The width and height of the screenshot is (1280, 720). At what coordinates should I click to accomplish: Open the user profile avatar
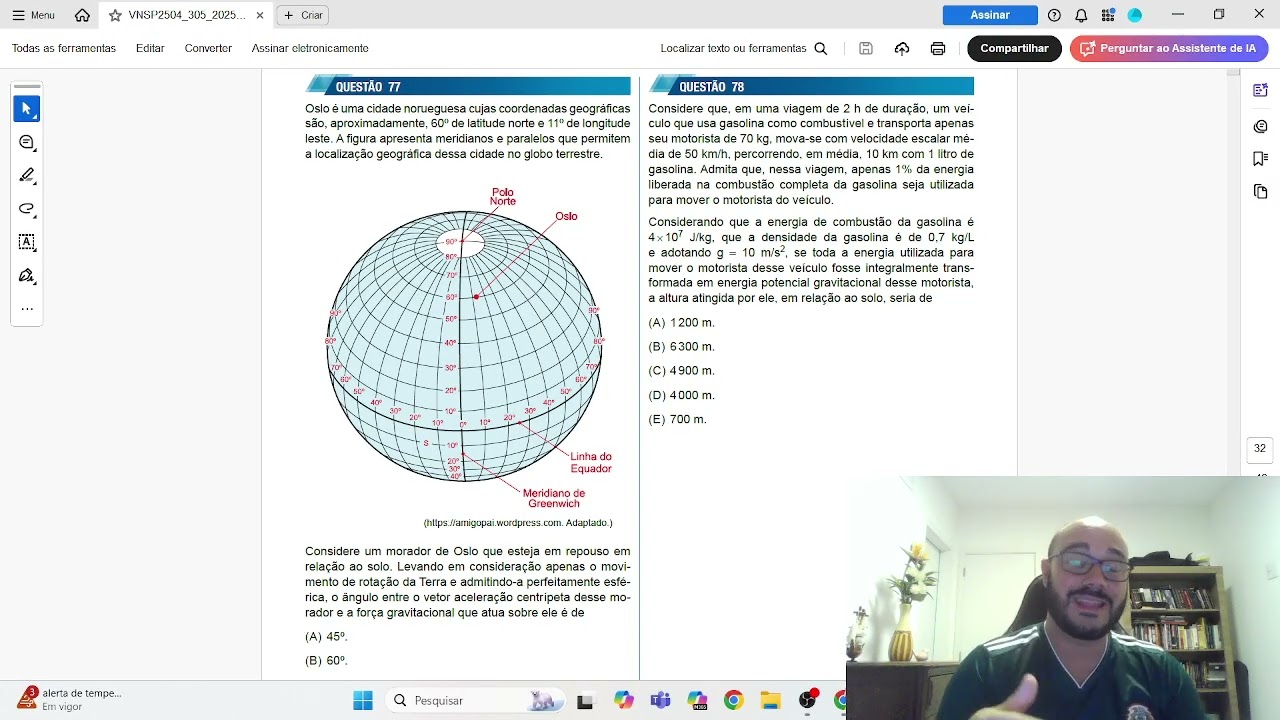click(1135, 15)
